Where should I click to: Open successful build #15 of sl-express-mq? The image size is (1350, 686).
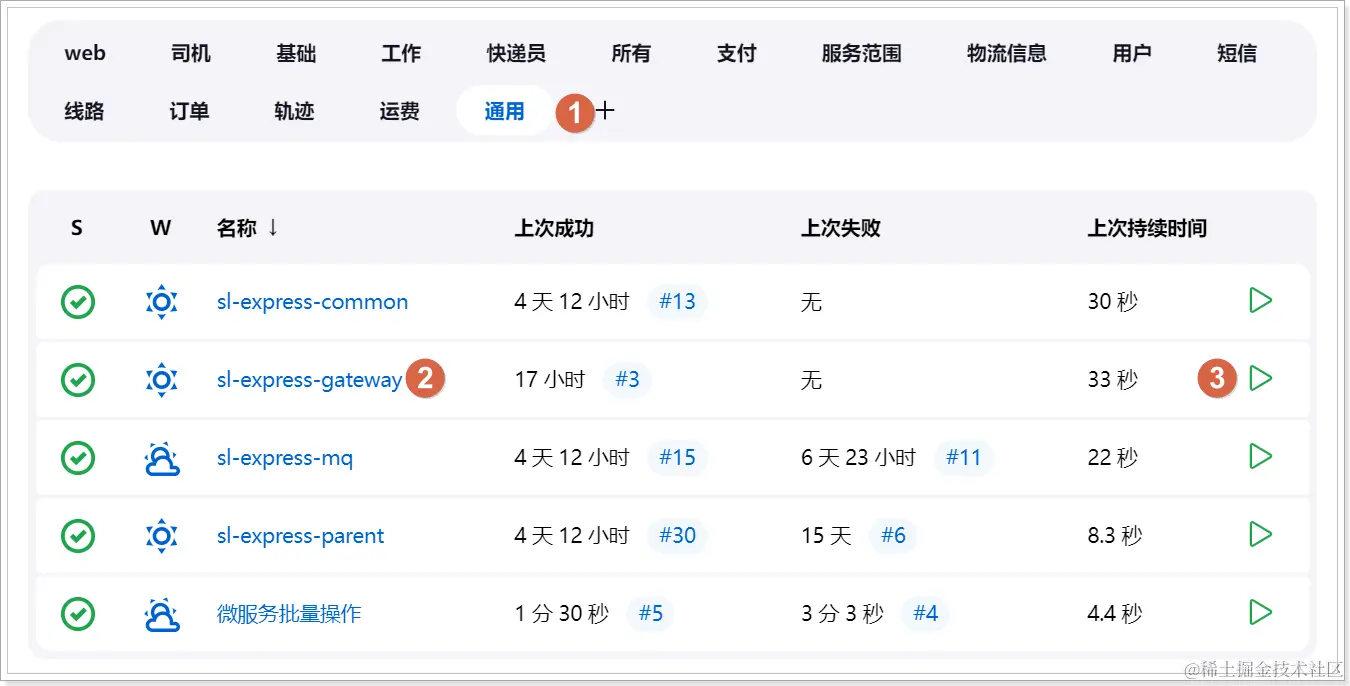point(677,457)
